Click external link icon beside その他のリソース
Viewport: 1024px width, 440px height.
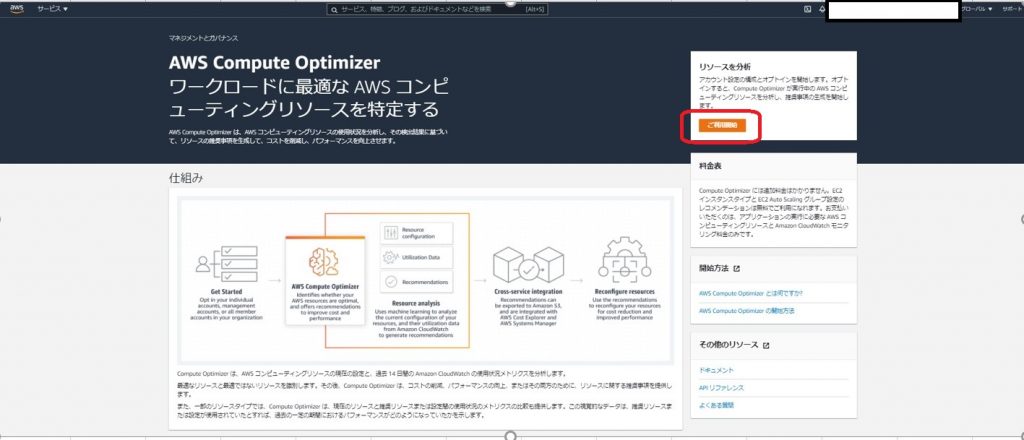tap(766, 345)
